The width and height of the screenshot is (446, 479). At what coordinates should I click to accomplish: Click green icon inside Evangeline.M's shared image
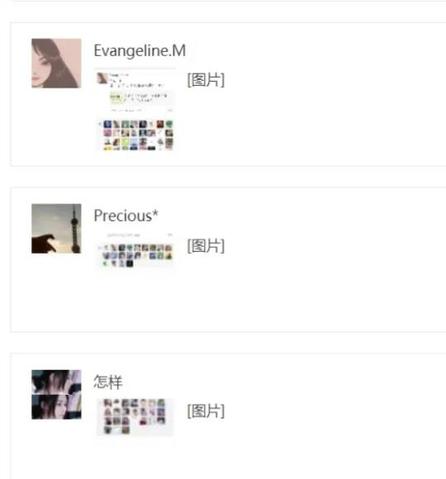(115, 98)
